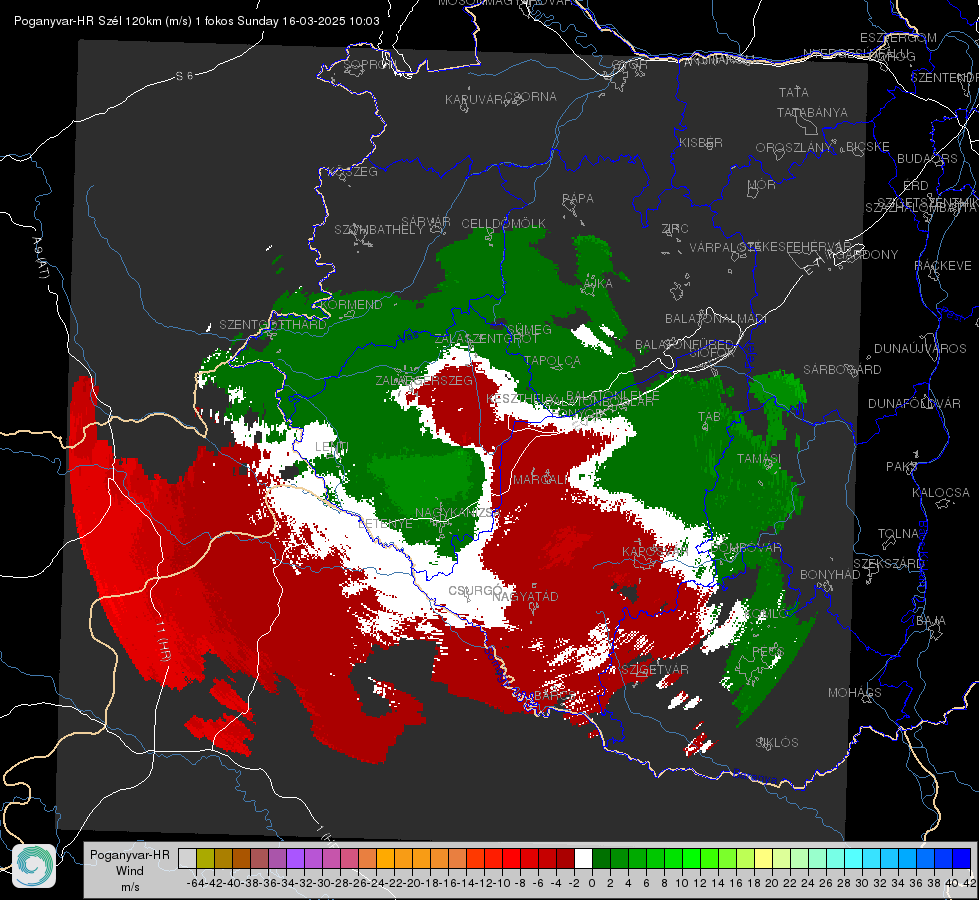979x900 pixels.
Task: Click the Poganyvar-HR label in the legend
Action: point(130,855)
